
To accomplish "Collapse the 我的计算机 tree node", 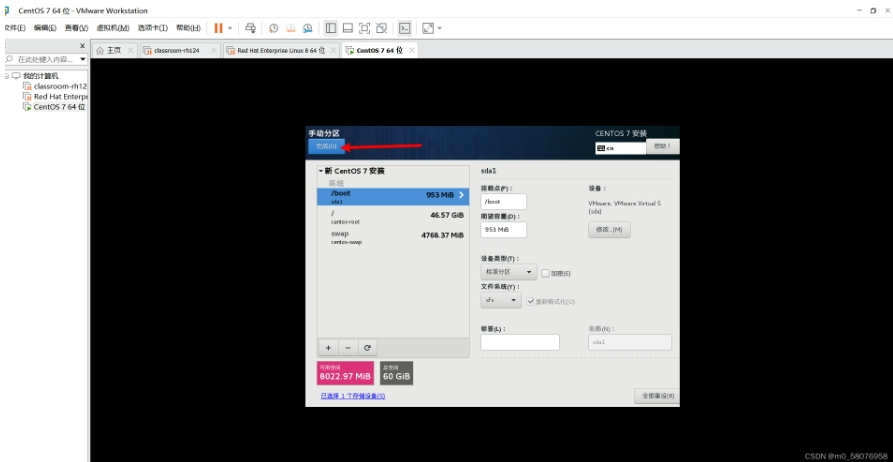I will (6, 76).
